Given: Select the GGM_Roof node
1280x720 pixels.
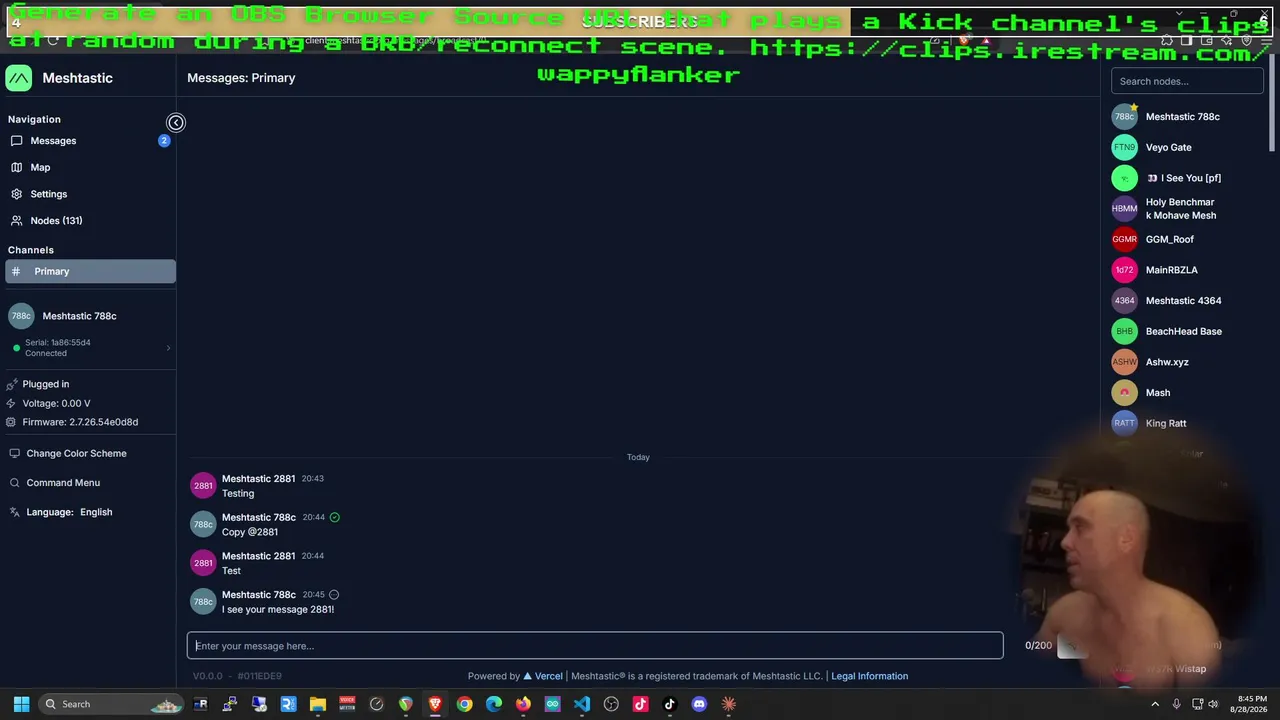Looking at the screenshot, I should click(x=1170, y=240).
